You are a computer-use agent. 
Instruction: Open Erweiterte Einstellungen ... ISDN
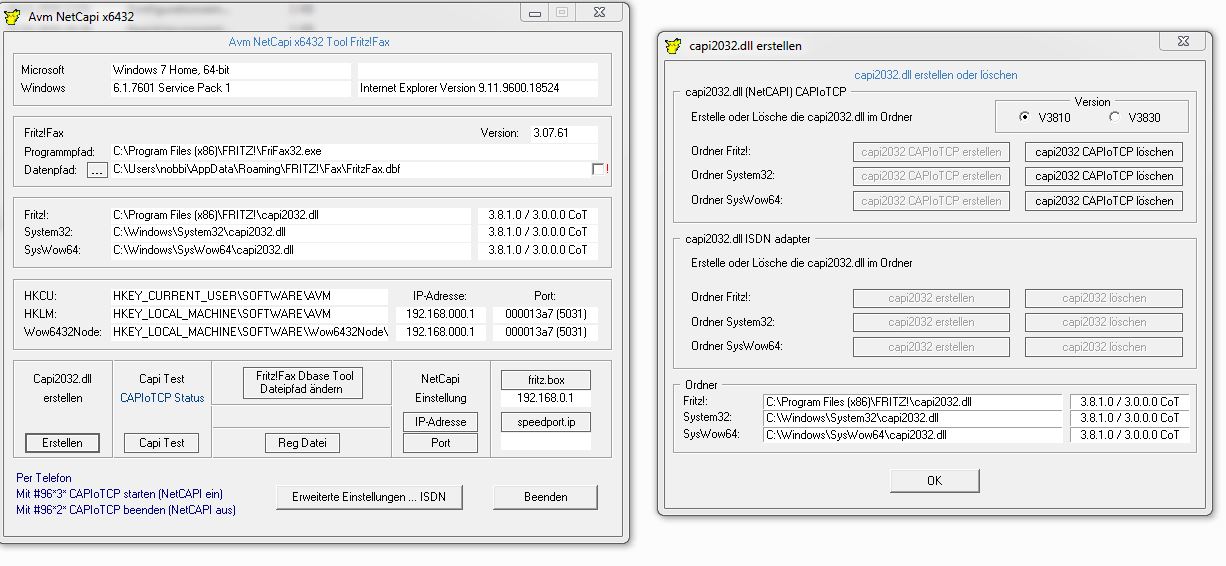pyautogui.click(x=369, y=496)
